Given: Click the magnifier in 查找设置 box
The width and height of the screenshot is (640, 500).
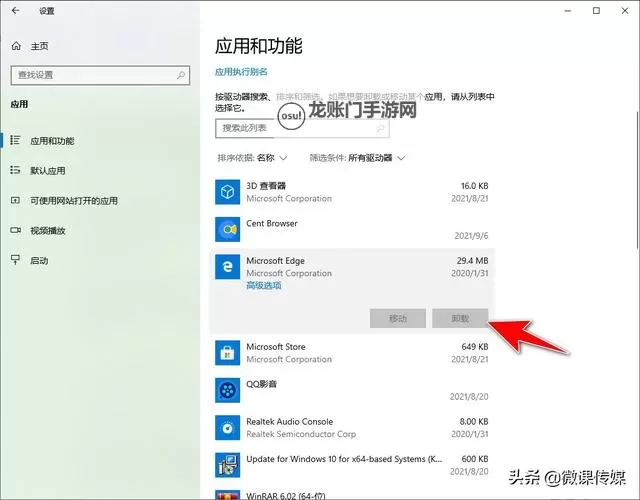Looking at the screenshot, I should click(x=181, y=75).
